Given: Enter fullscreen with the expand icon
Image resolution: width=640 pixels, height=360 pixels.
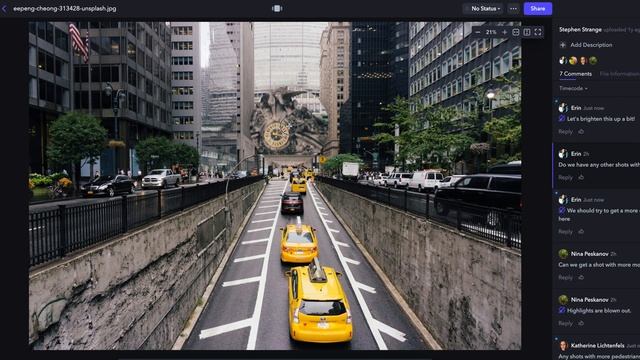Looking at the screenshot, I should pyautogui.click(x=538, y=32).
